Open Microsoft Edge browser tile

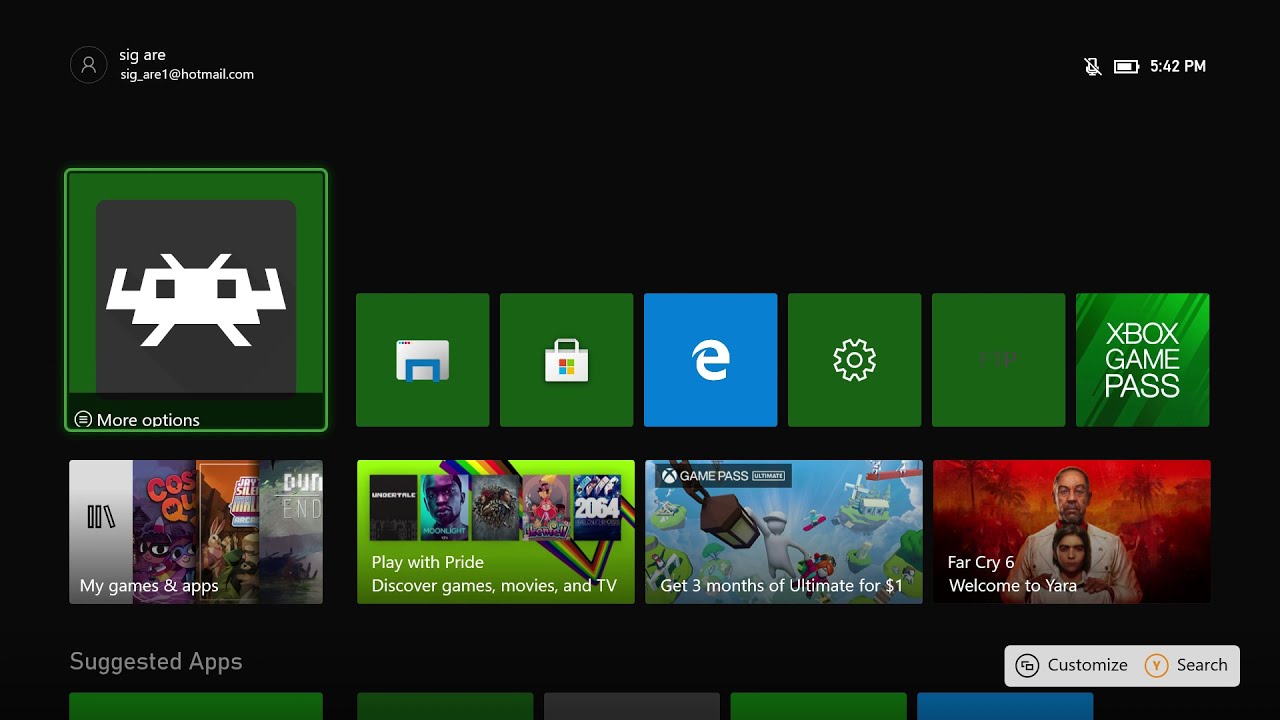tap(711, 360)
